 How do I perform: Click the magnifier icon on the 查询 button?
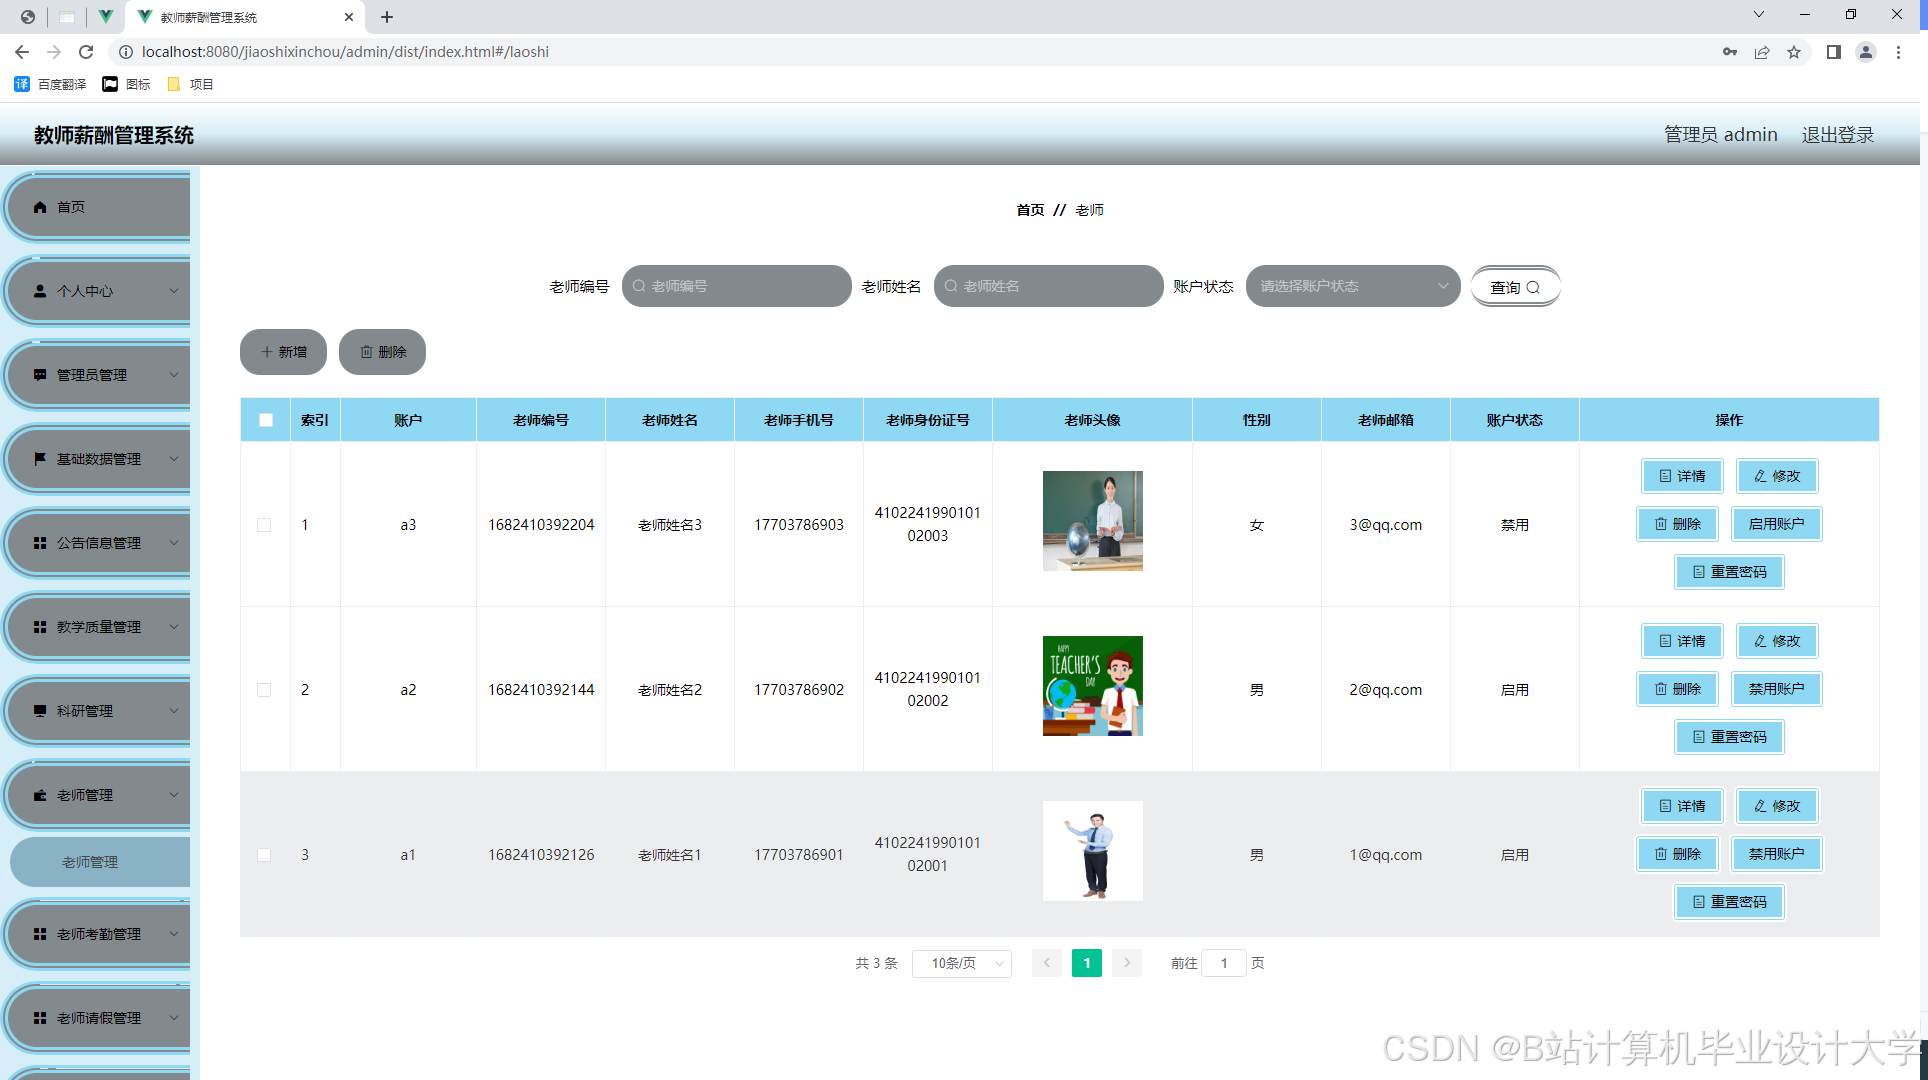(x=1533, y=287)
